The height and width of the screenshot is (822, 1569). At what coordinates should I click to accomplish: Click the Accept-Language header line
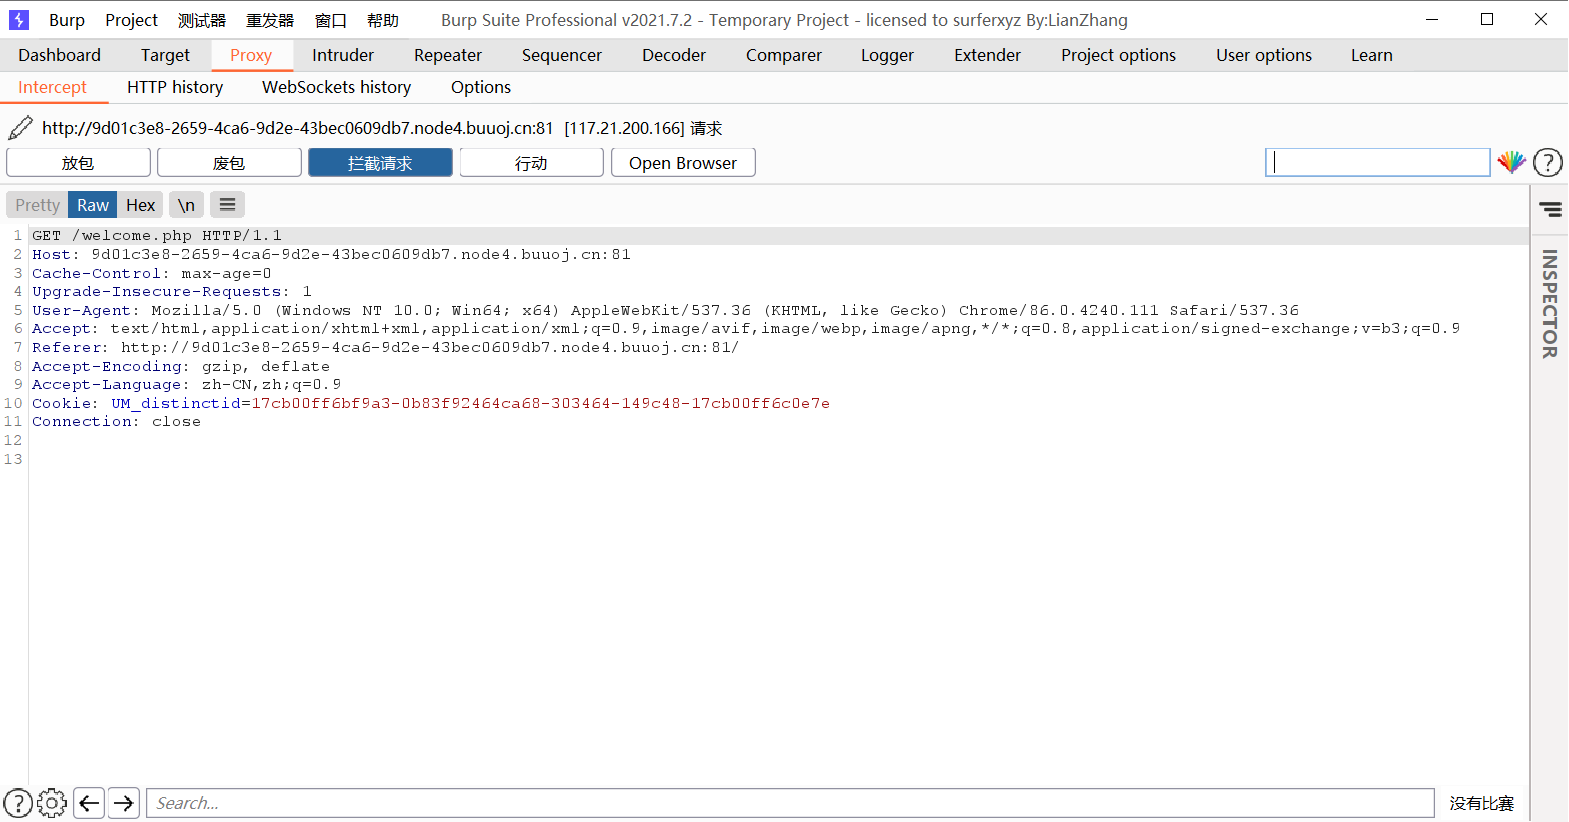(186, 384)
